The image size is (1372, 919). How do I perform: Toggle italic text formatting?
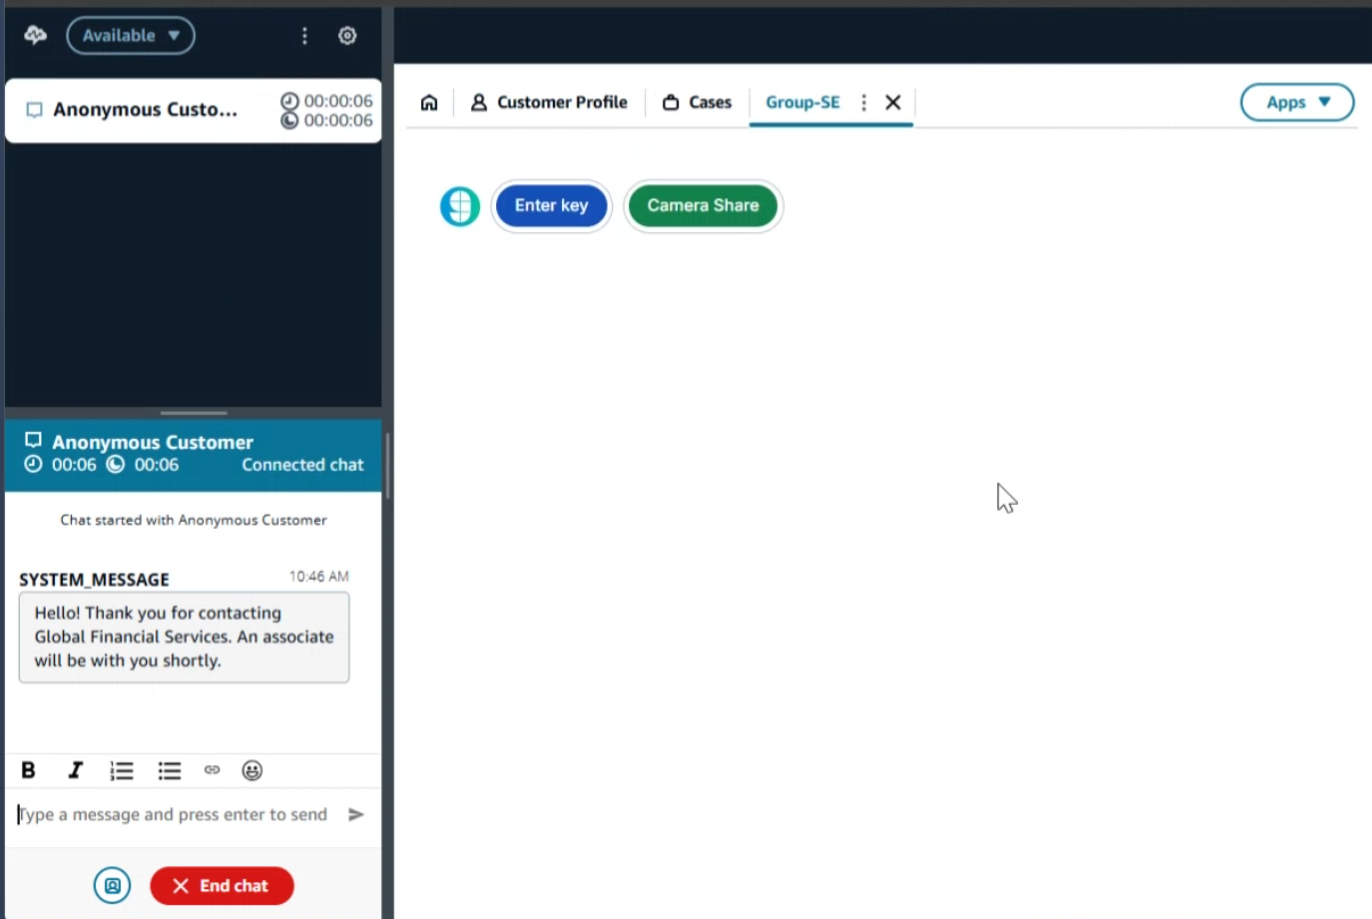75,770
